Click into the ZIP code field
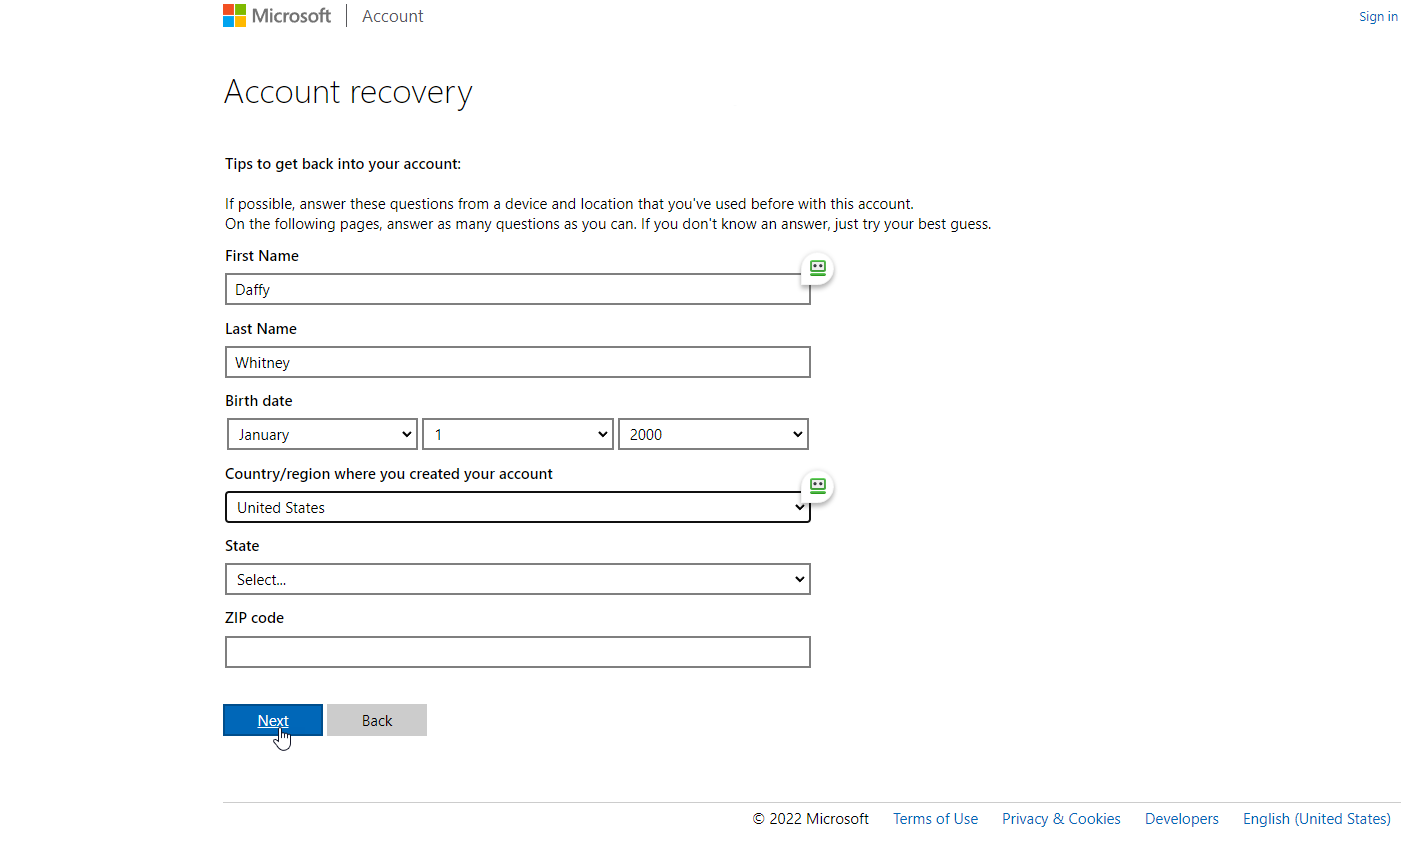Image resolution: width=1401 pixels, height=846 pixels. tap(518, 652)
